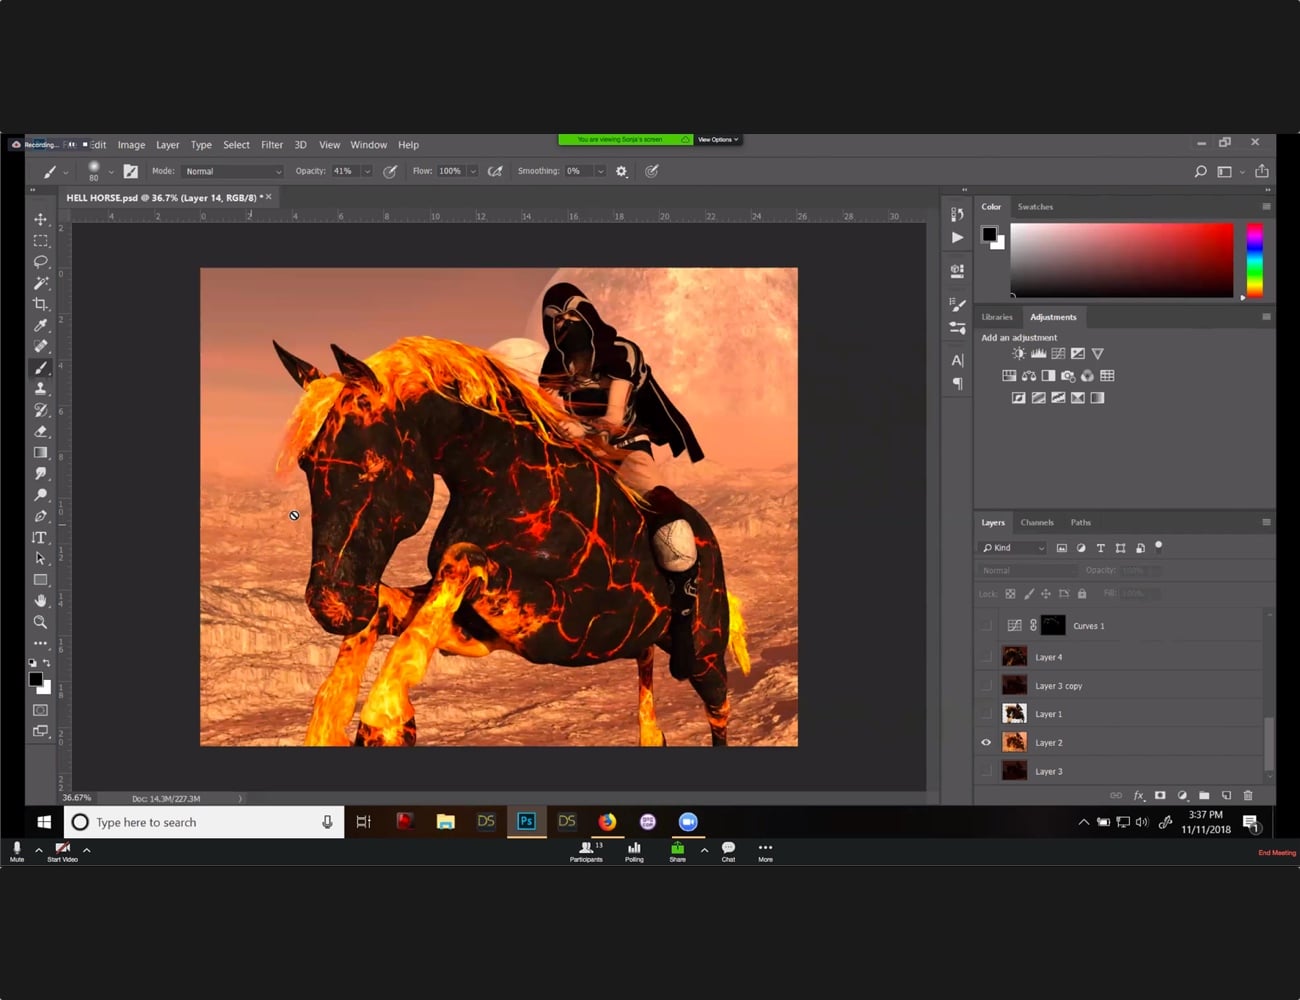
Task: Select the Brush tool
Action: (x=42, y=367)
